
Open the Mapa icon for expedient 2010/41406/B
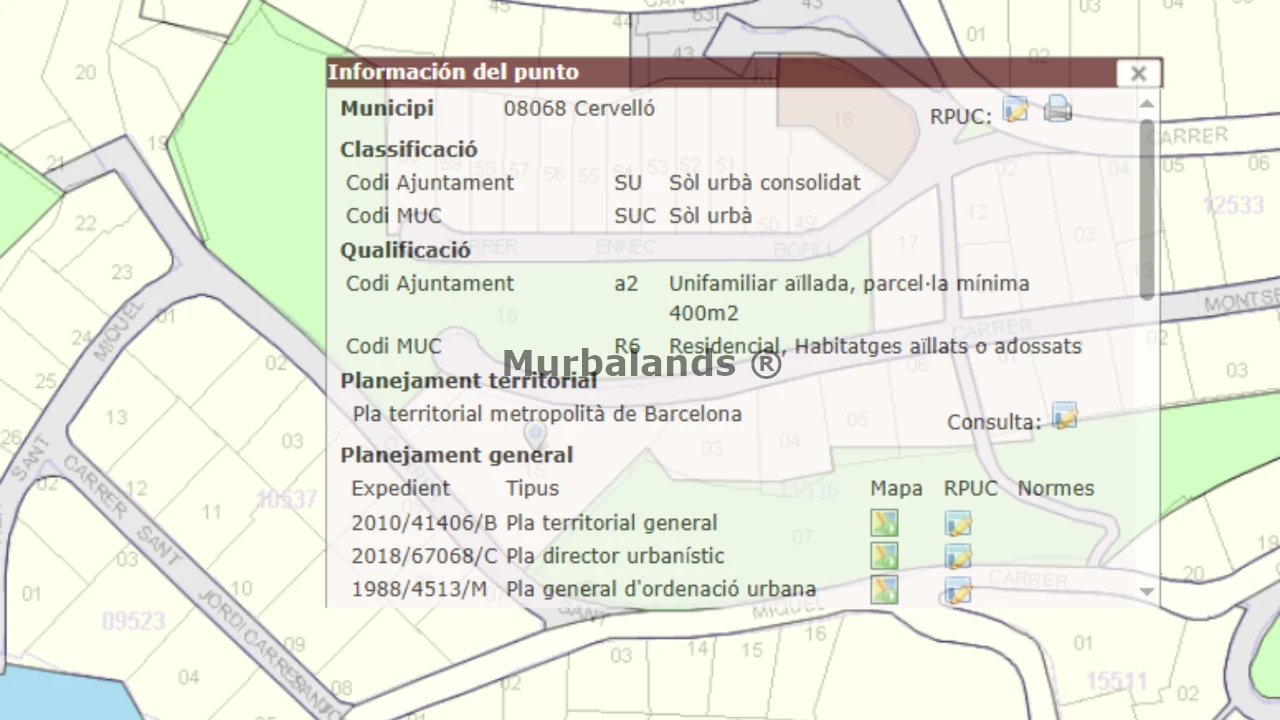883,523
